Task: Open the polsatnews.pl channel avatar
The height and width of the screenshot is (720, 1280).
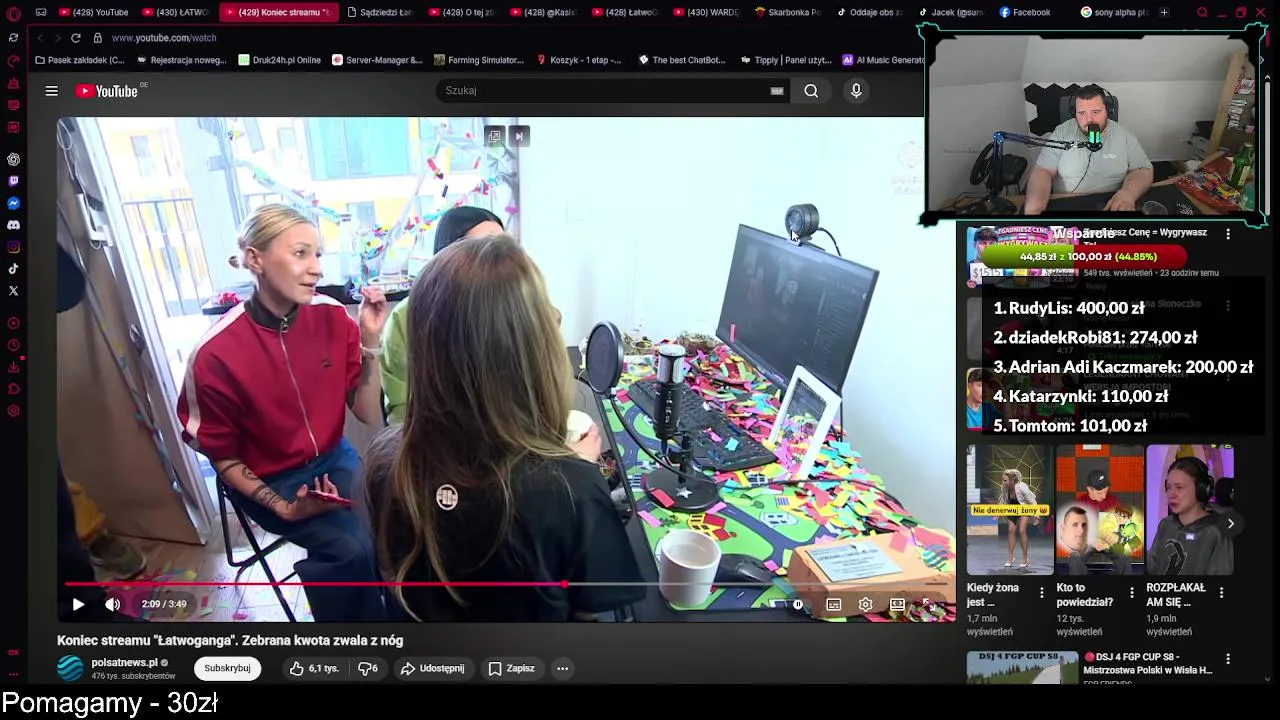Action: (70, 668)
